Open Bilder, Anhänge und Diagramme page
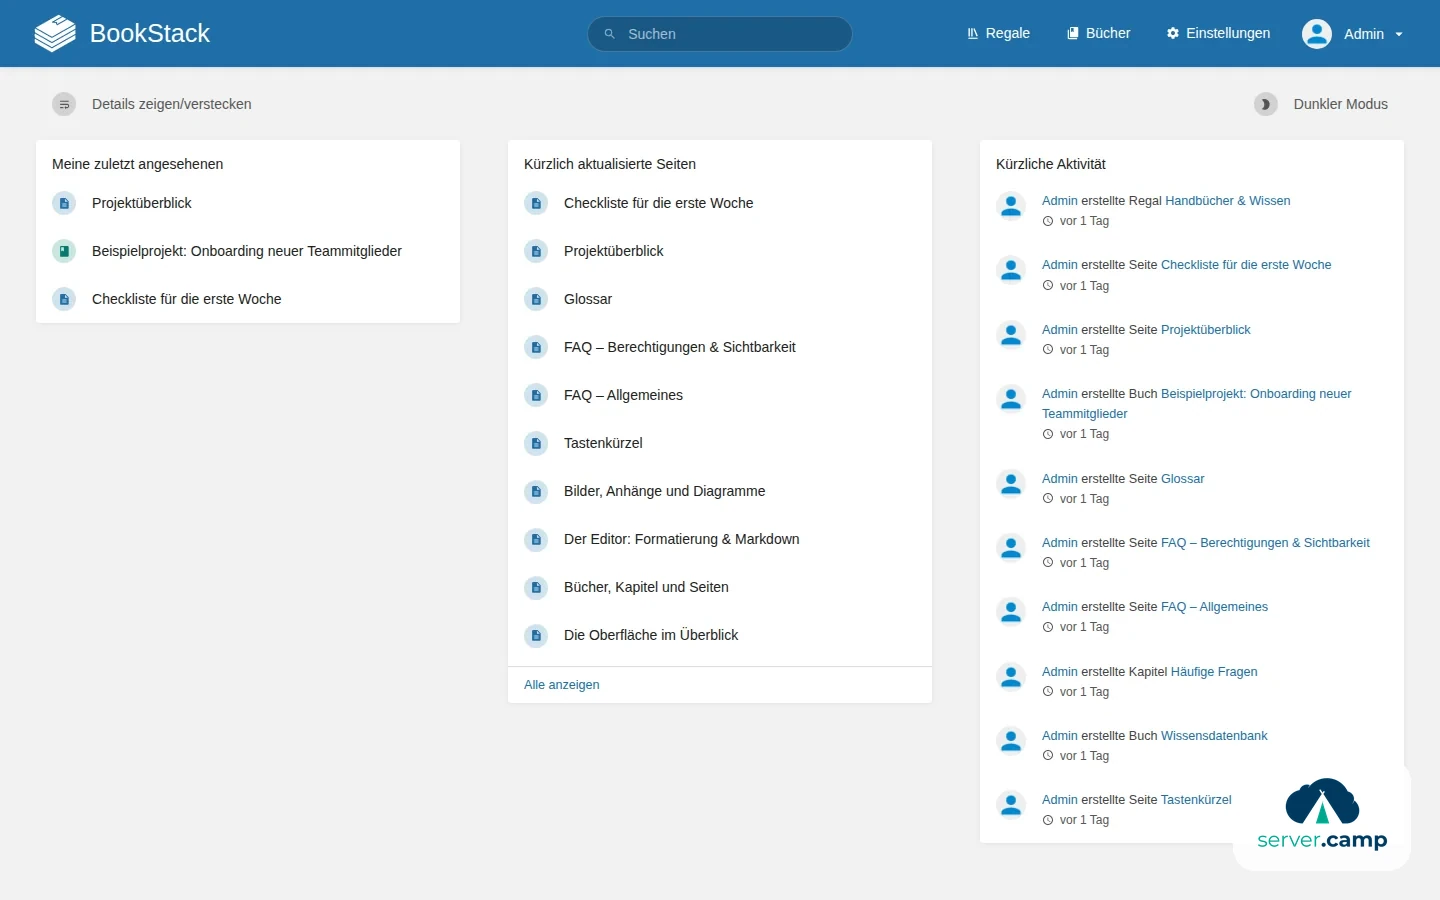The width and height of the screenshot is (1440, 900). click(665, 491)
